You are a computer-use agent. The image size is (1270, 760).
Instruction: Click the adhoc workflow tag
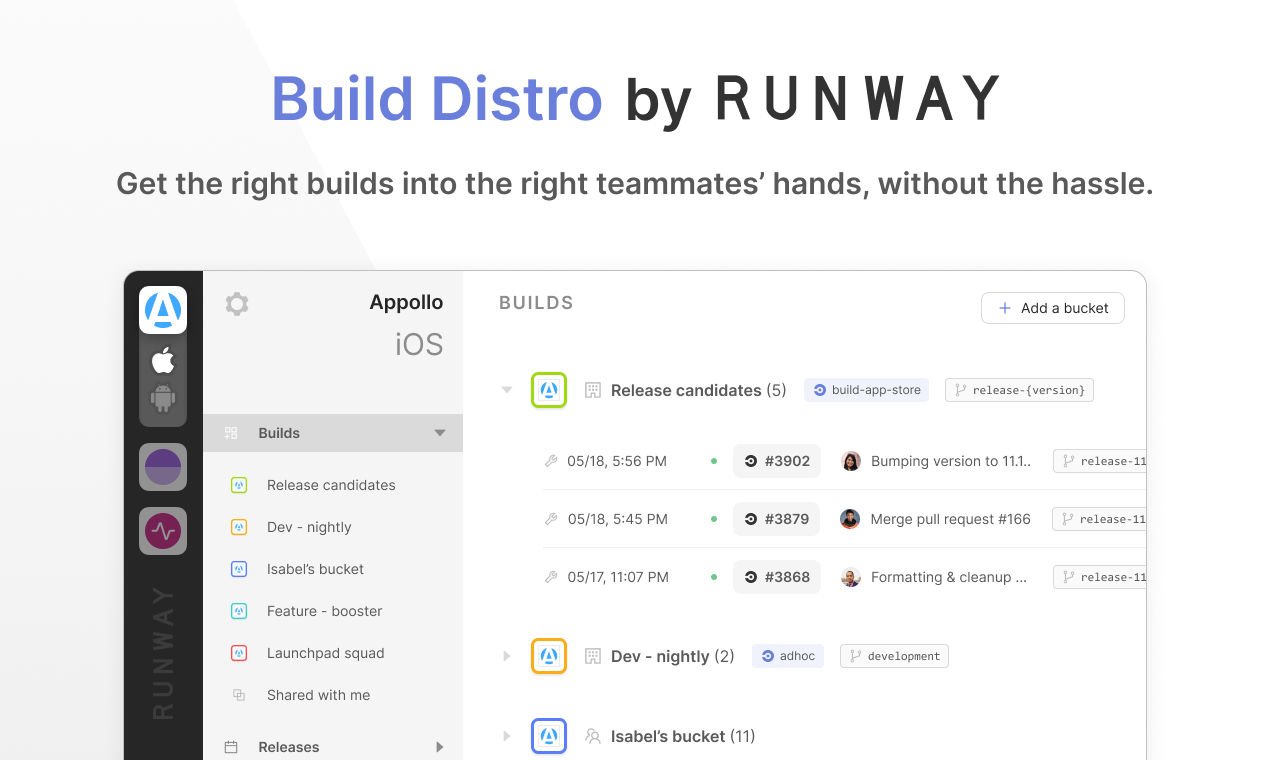788,656
